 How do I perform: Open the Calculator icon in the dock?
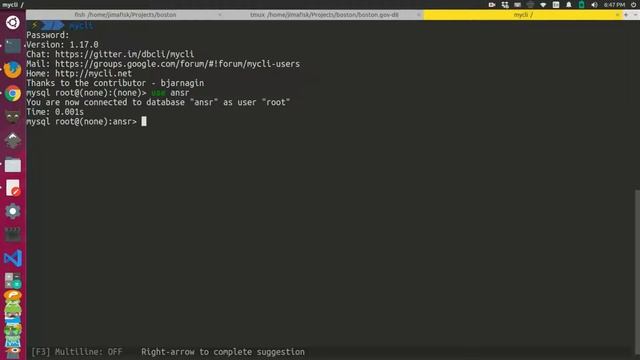(13, 281)
